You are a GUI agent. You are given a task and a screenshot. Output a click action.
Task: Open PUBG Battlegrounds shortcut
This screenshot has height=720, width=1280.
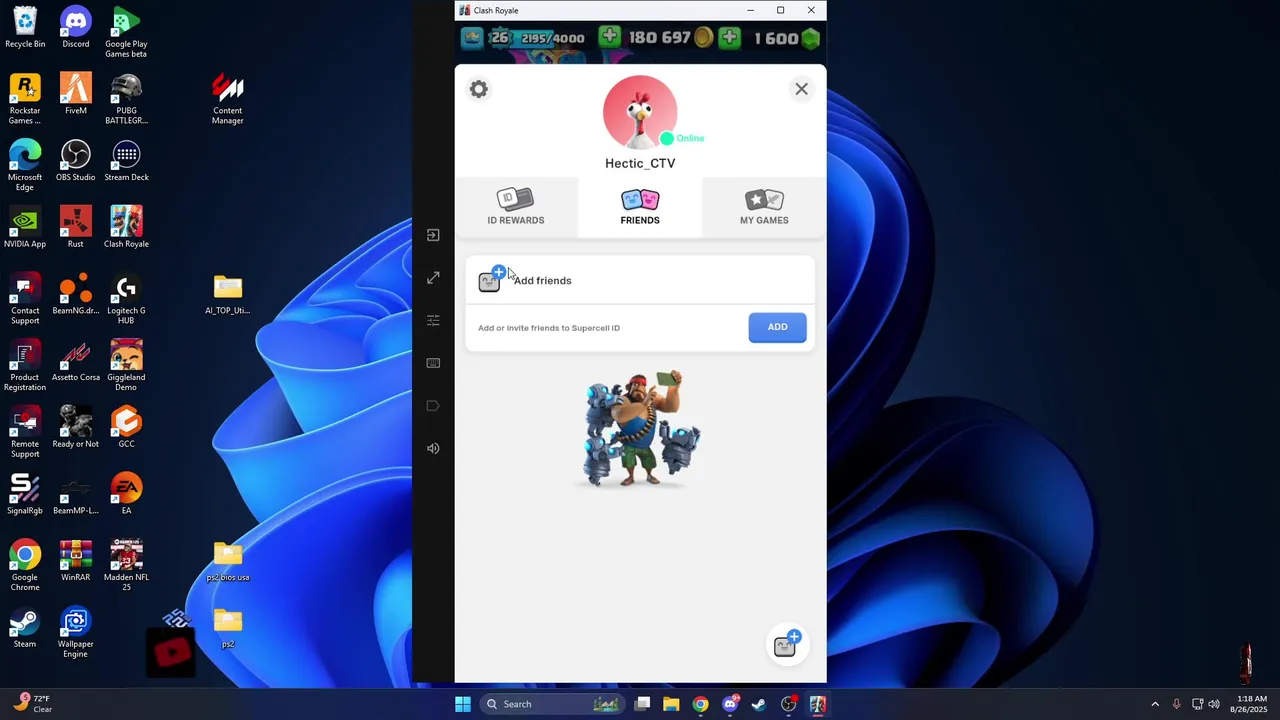click(126, 99)
